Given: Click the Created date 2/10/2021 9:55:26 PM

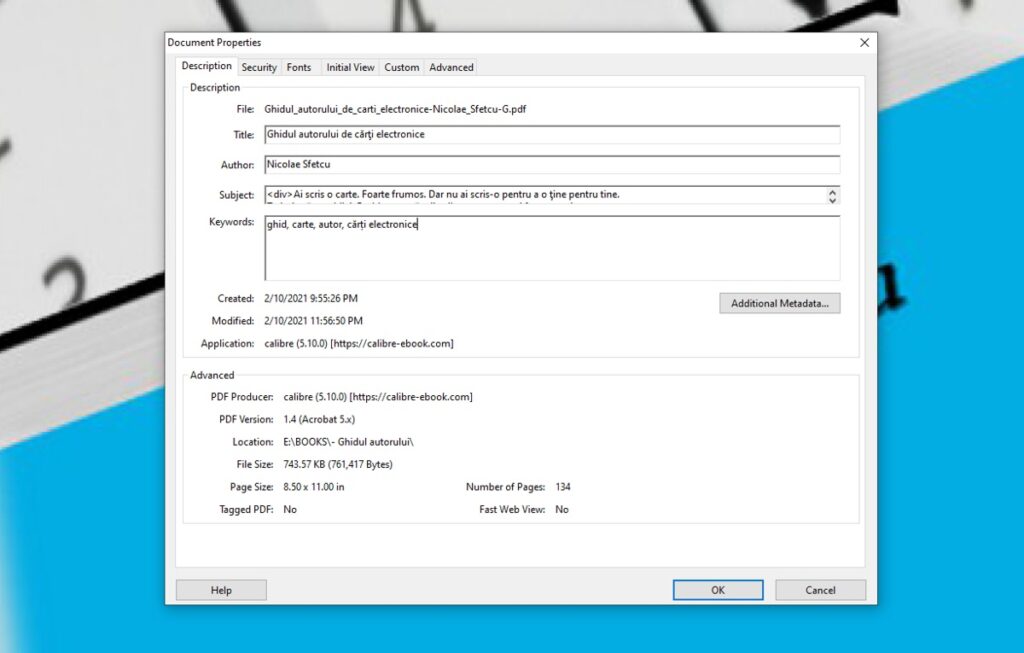Looking at the screenshot, I should coord(311,298).
